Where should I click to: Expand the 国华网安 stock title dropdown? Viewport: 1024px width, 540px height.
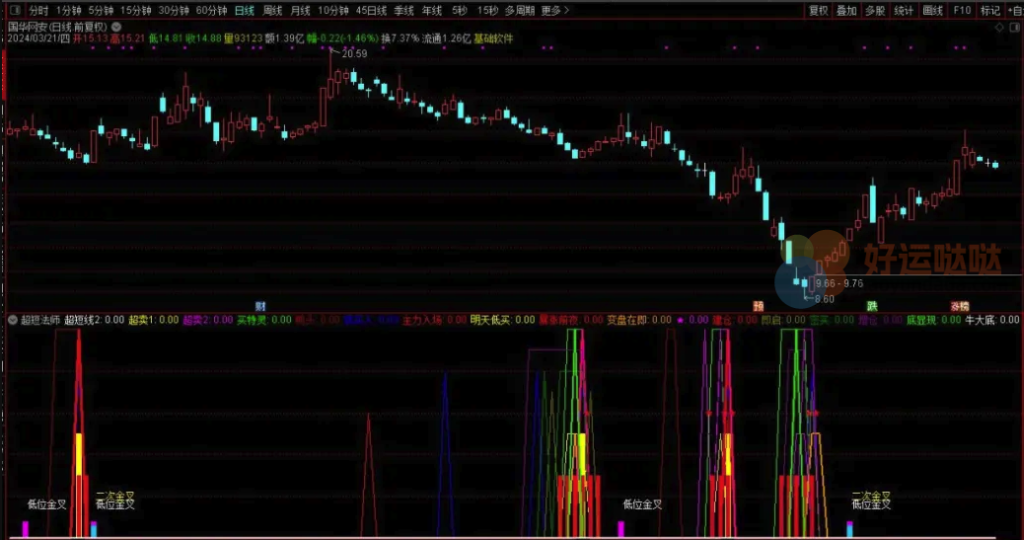[116, 27]
